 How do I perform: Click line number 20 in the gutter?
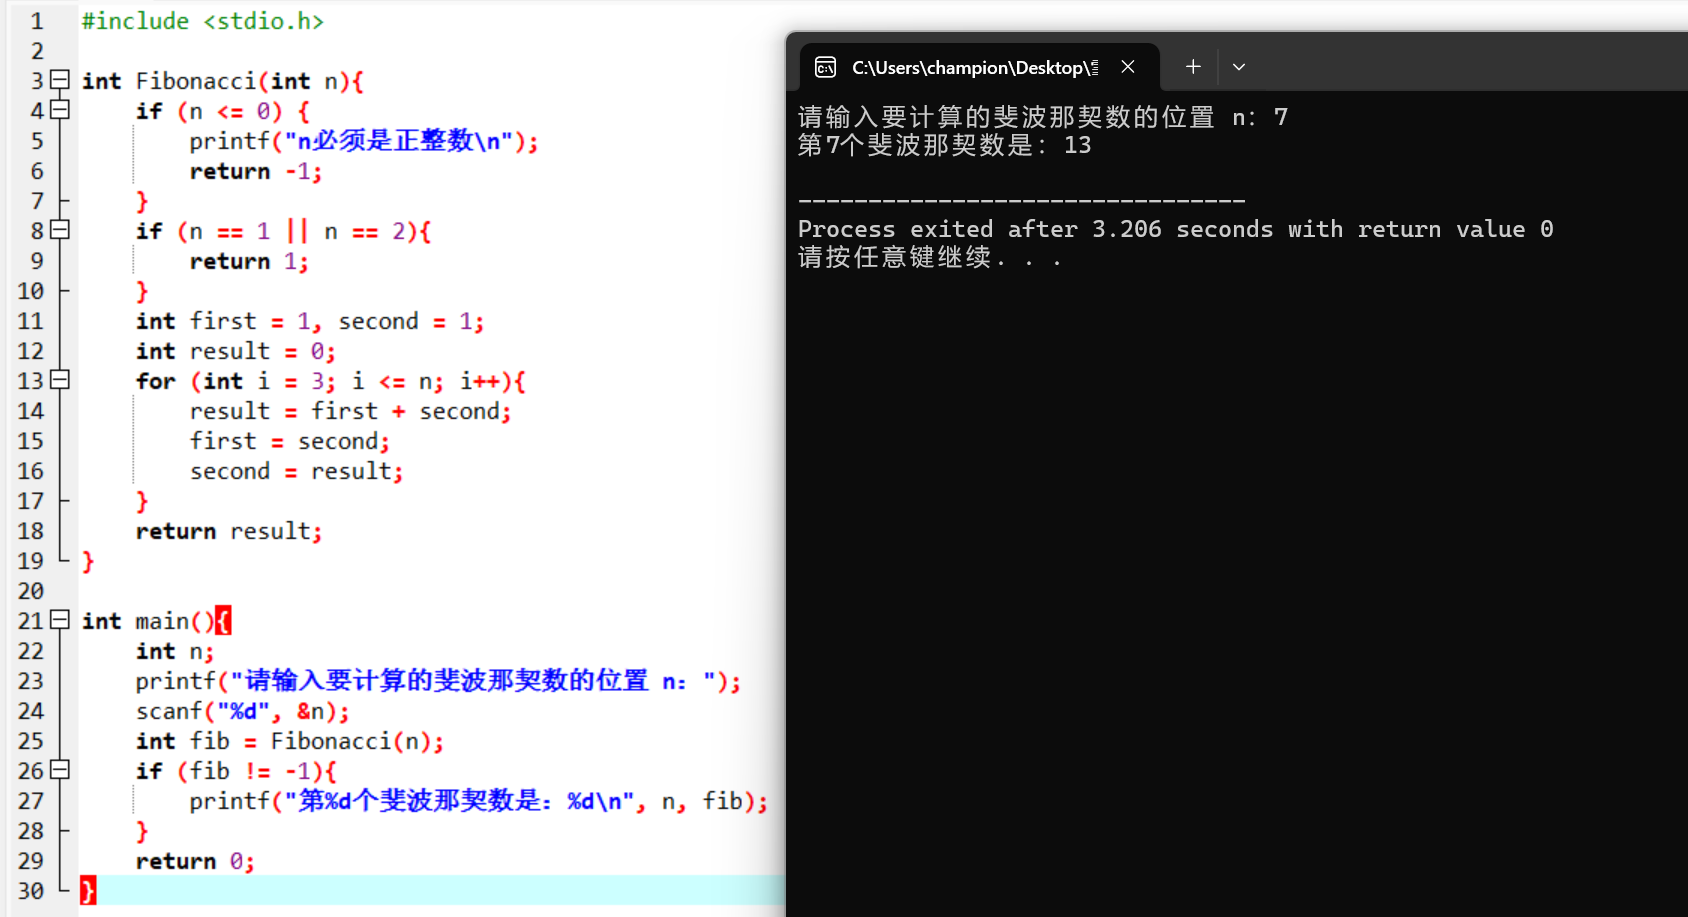pyautogui.click(x=31, y=591)
